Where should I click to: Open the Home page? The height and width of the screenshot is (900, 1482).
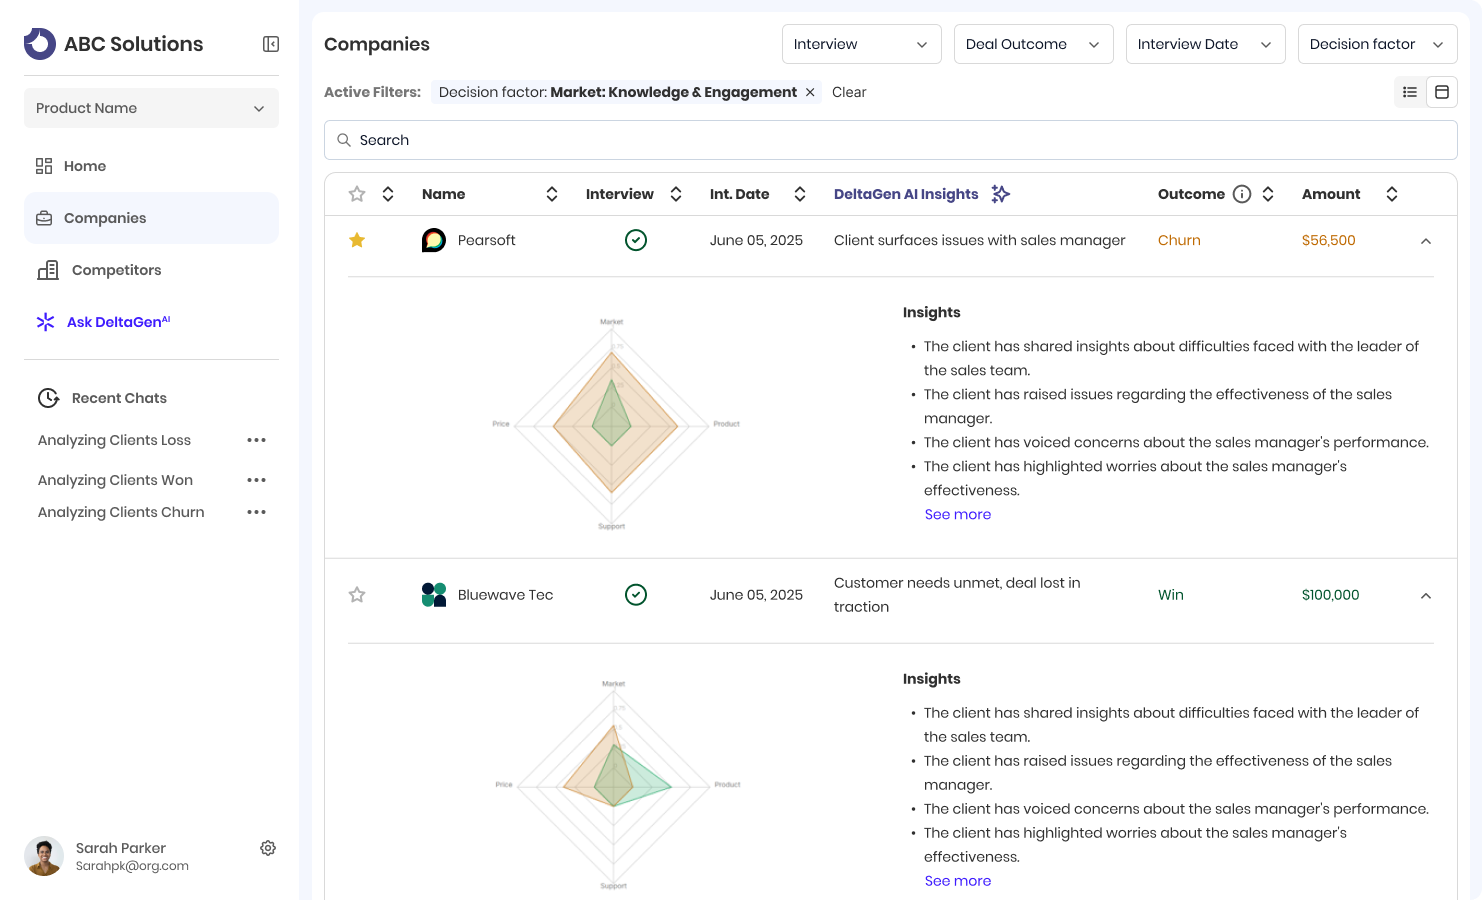click(85, 166)
